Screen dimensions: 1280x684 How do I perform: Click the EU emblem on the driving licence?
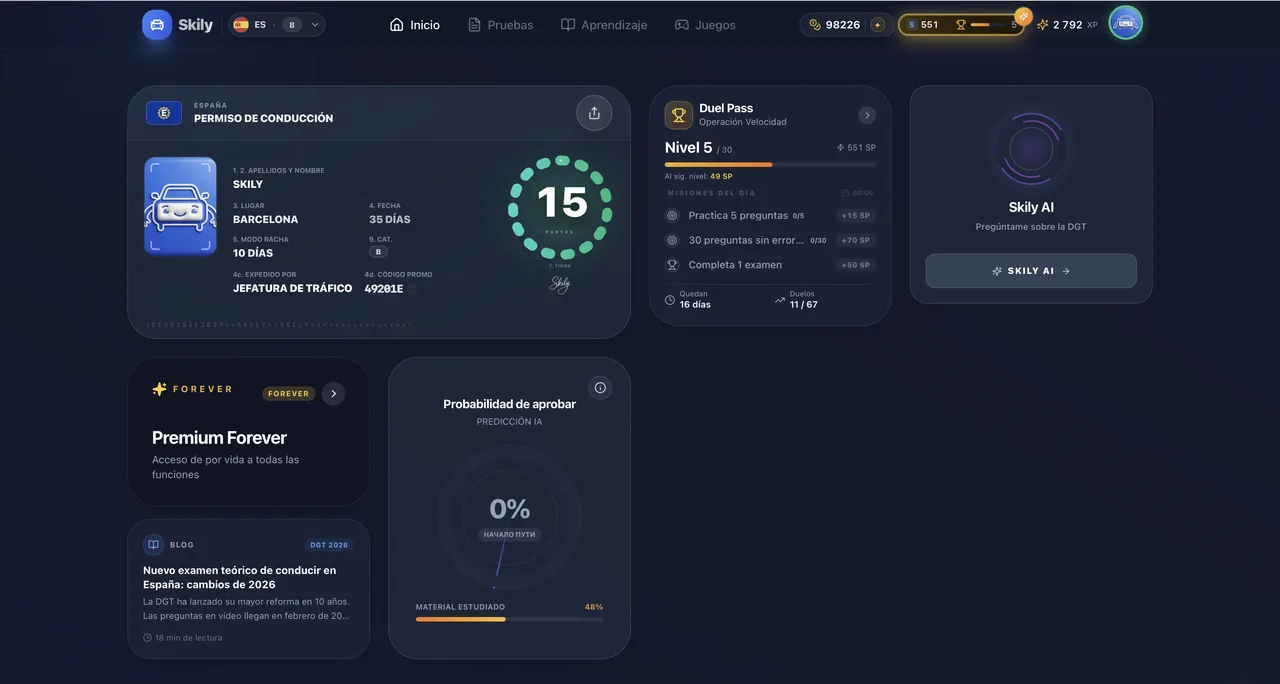click(164, 113)
